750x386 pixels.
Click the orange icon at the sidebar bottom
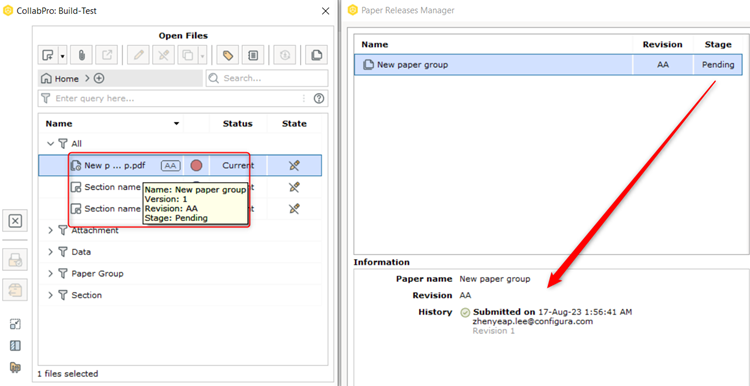(x=15, y=367)
